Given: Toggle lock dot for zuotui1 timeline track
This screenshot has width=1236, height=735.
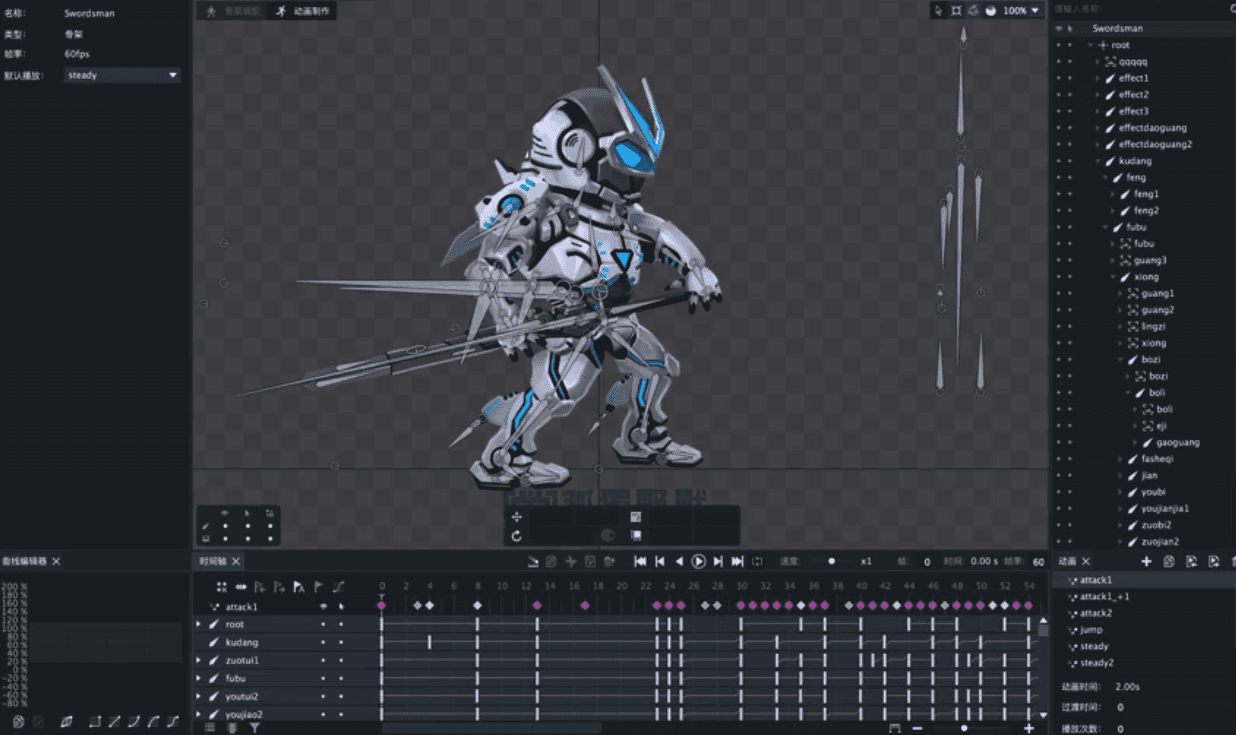Looking at the screenshot, I should pos(341,661).
